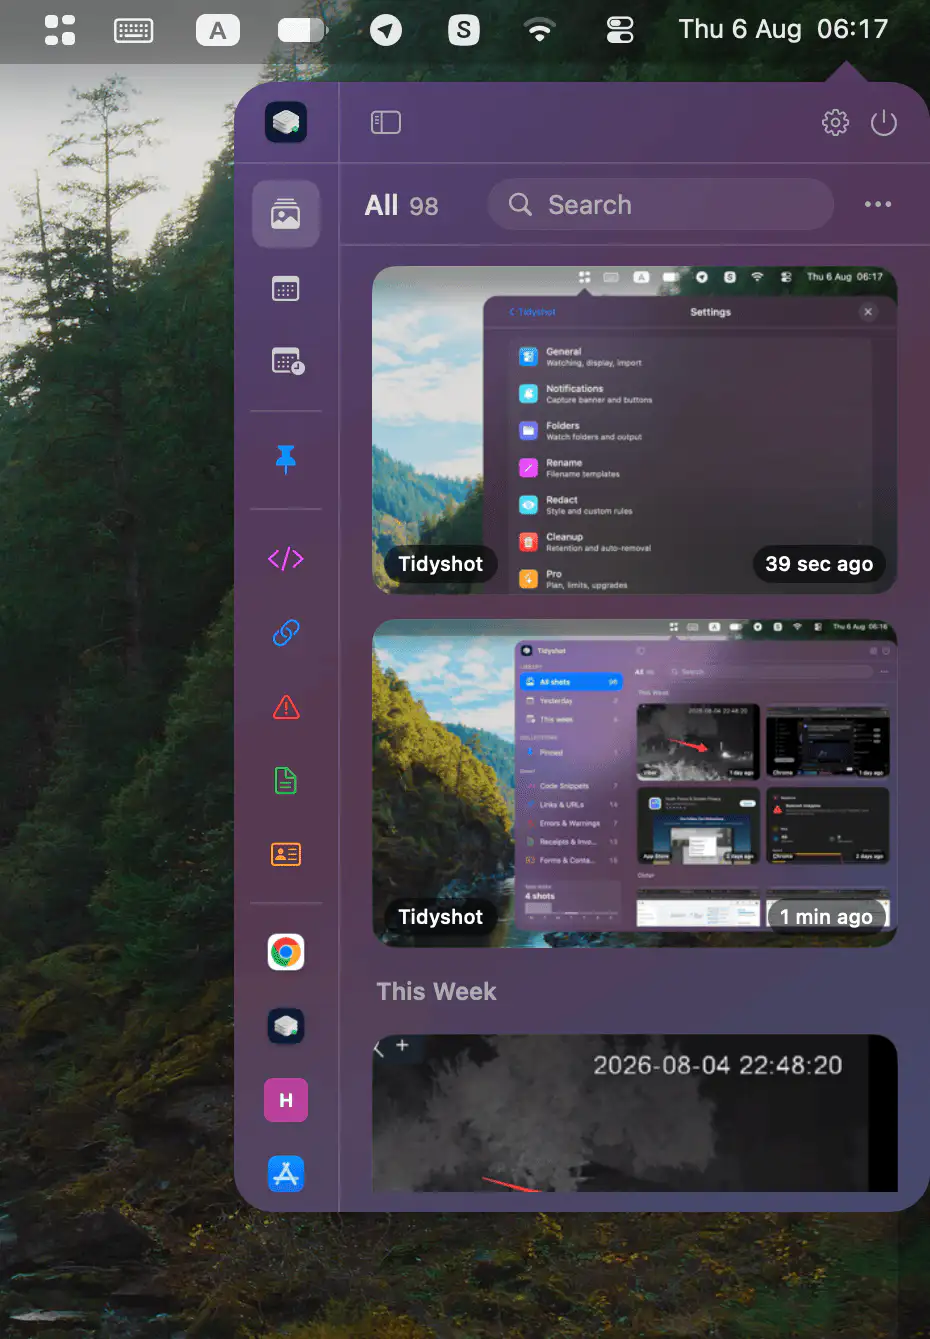
Task: Filter by Links & URLs chain icon
Action: tap(286, 633)
